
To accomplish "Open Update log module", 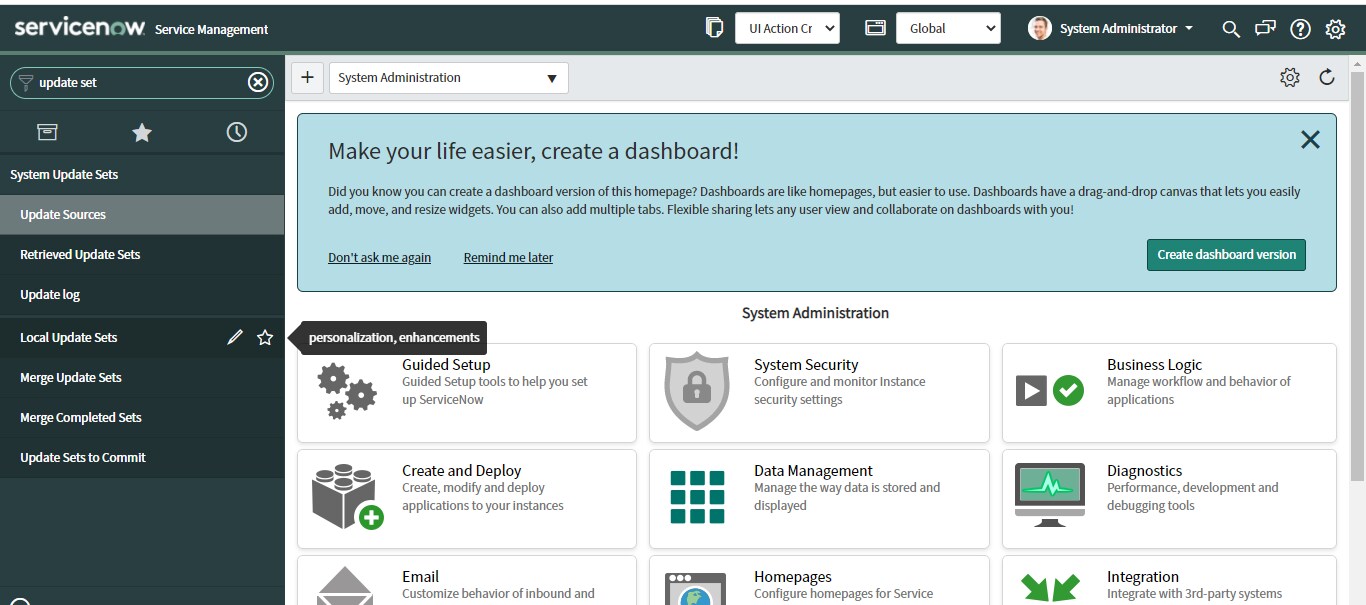I will coord(142,295).
